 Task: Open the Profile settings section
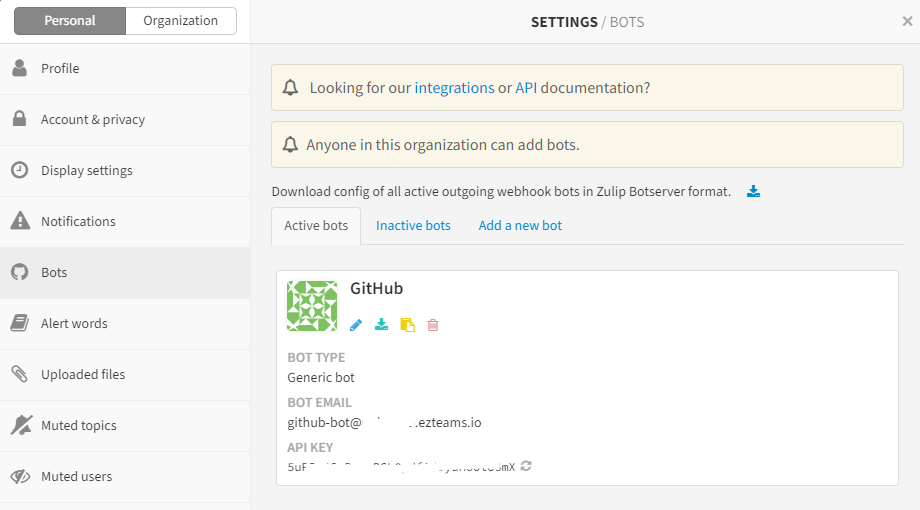pos(125,69)
